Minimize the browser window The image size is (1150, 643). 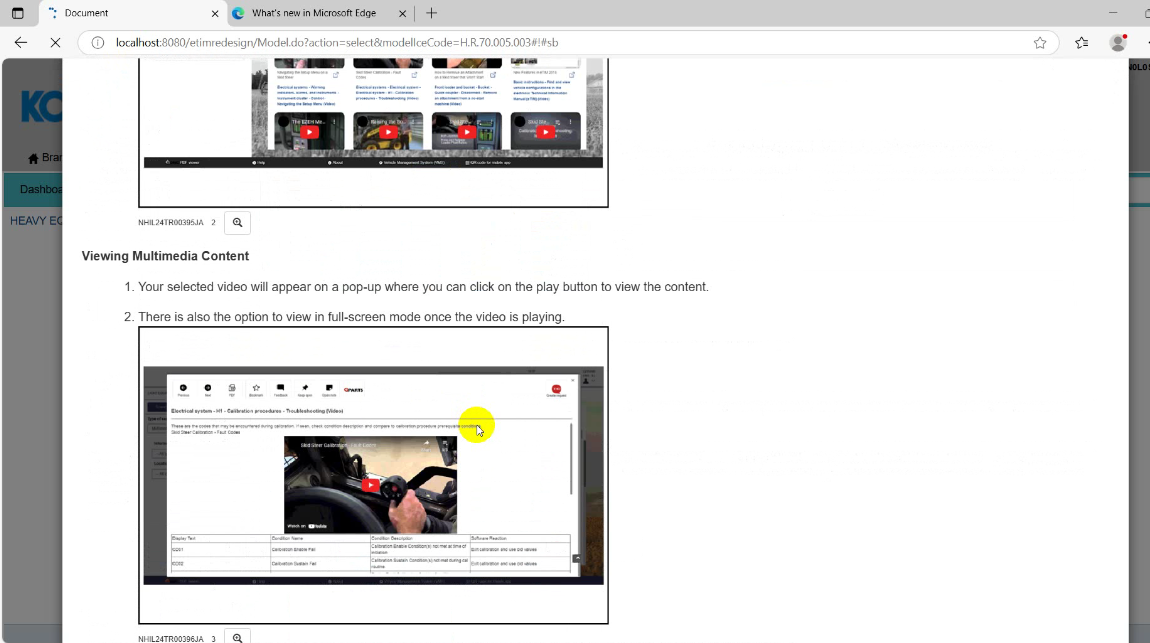1113,13
